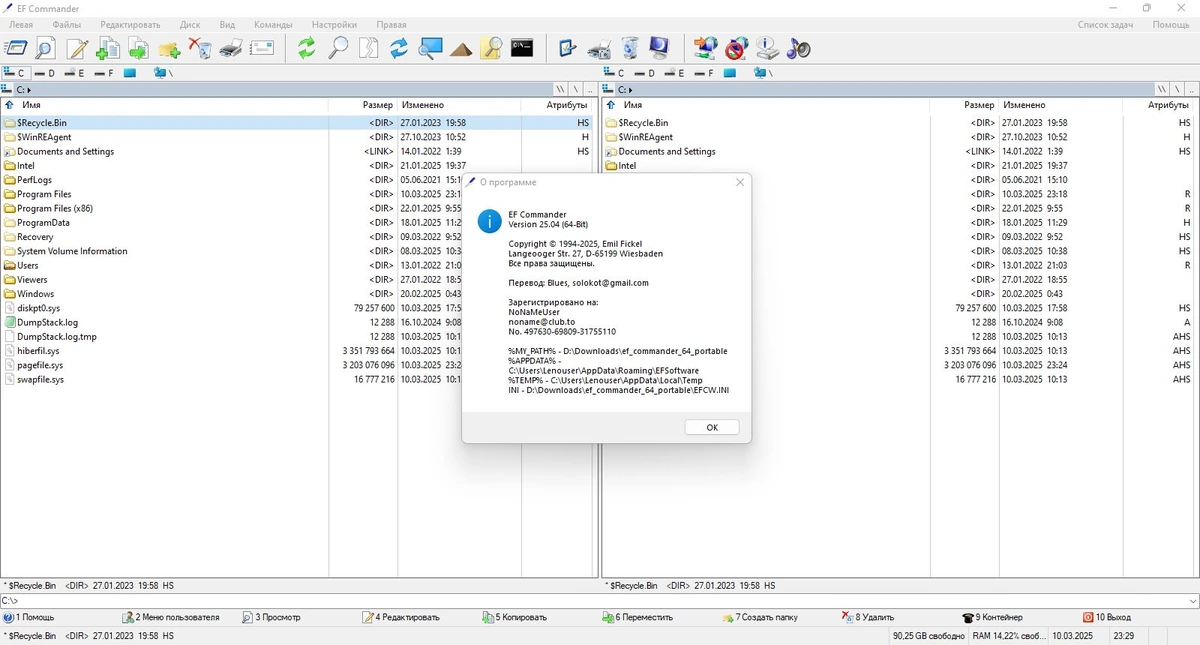The height and width of the screenshot is (645, 1200).
Task: Sort left panel by Размер column
Action: click(x=363, y=104)
